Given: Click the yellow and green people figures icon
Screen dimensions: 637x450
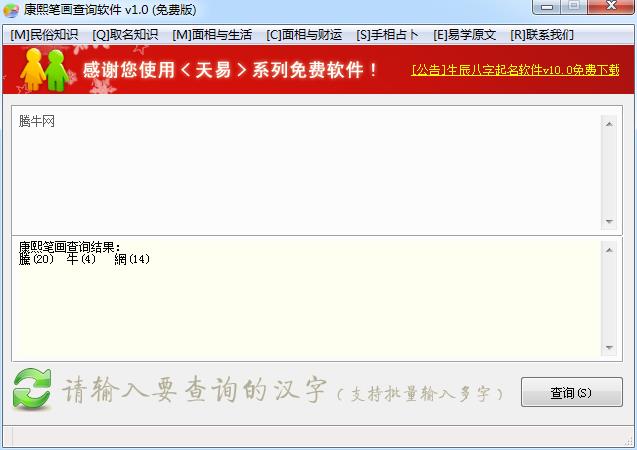Looking at the screenshot, I should tap(44, 70).
